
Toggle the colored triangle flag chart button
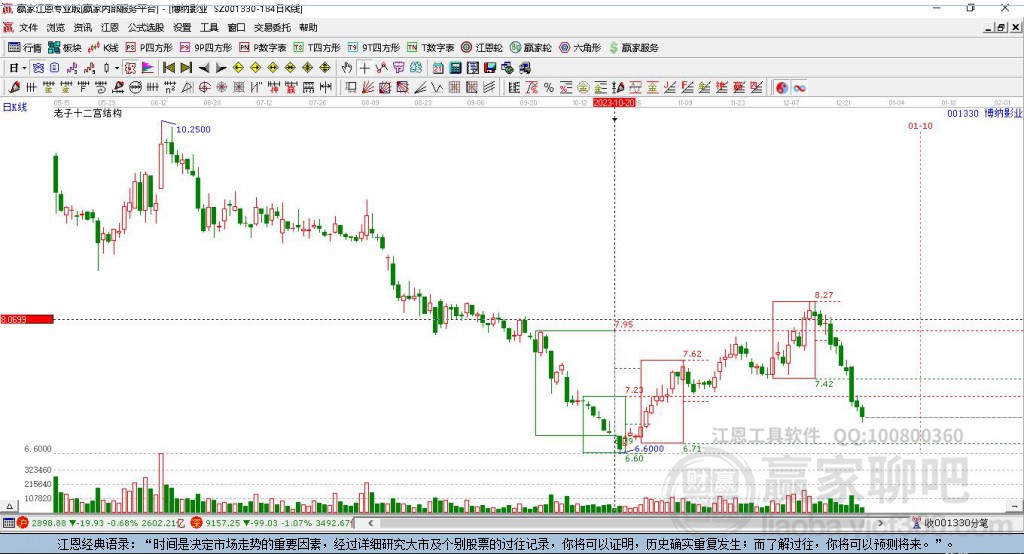(x=148, y=67)
